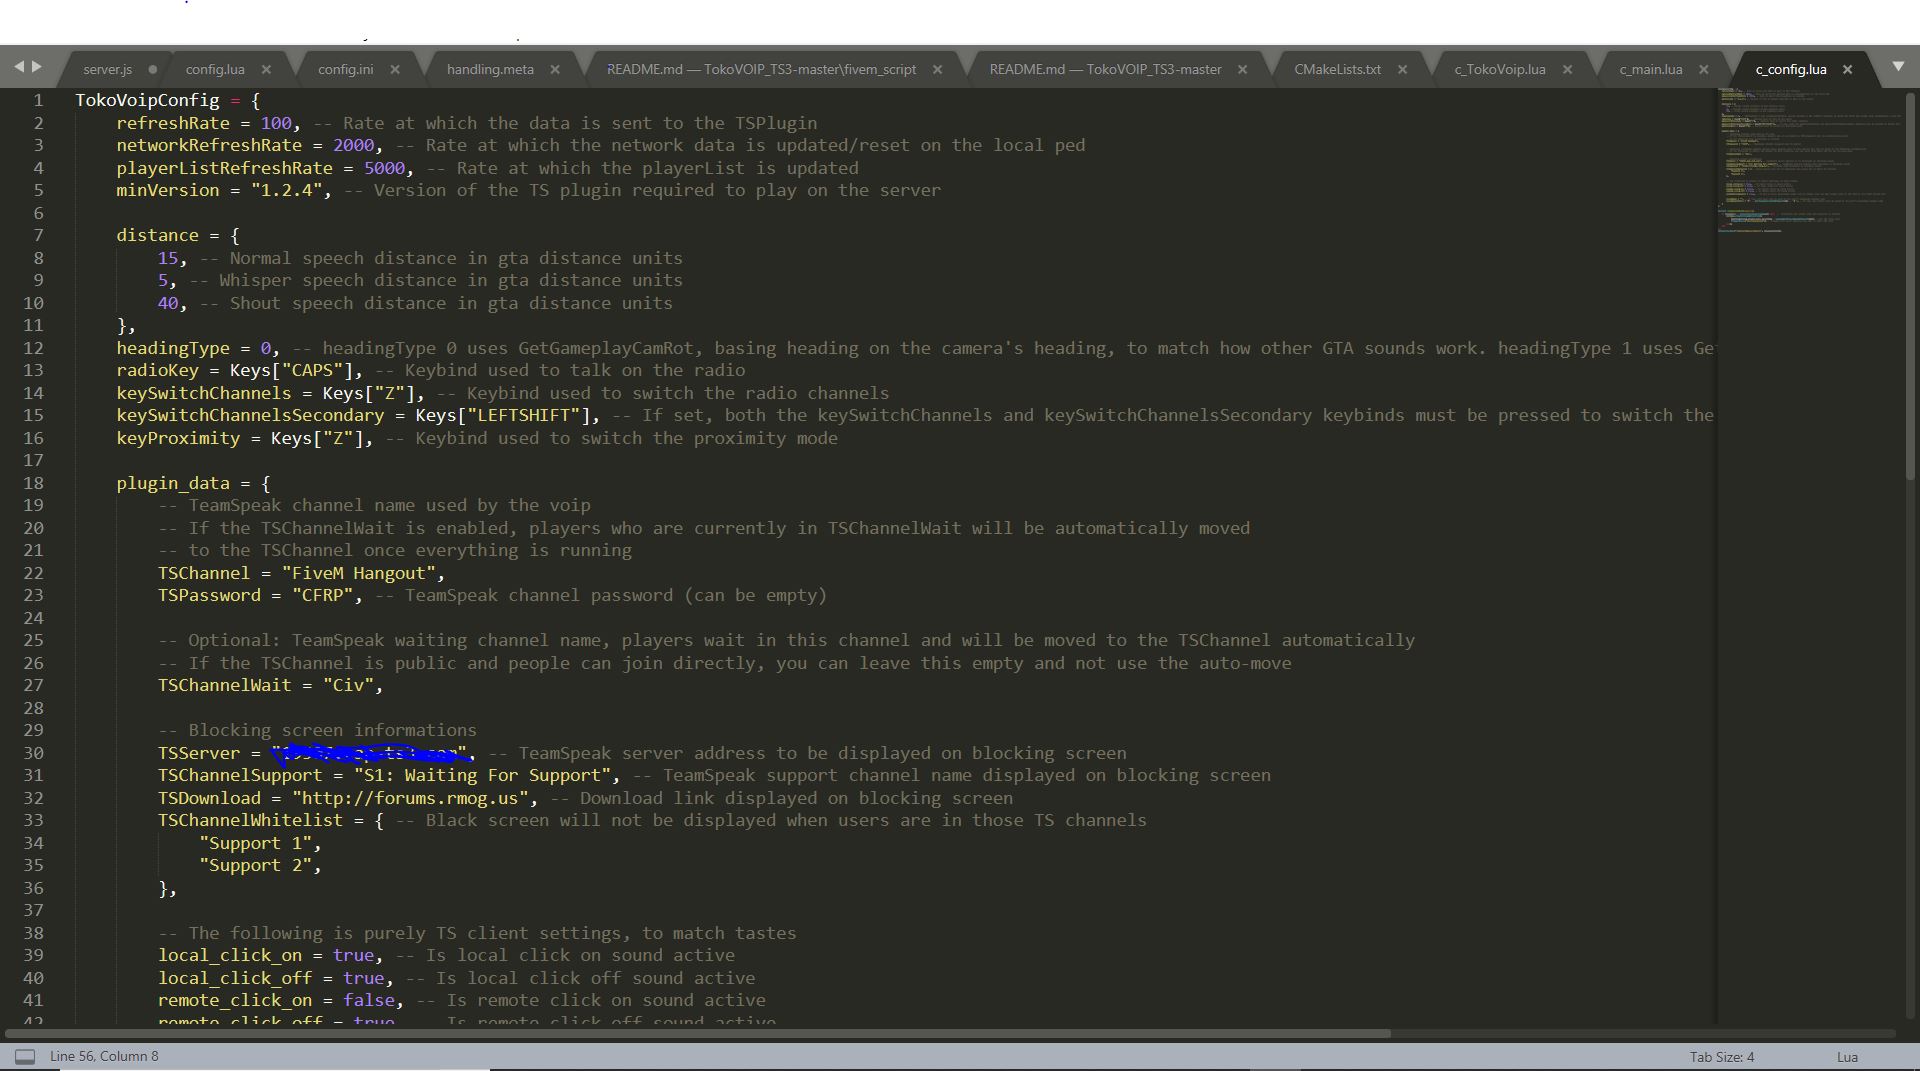Click Line 56, Column 8 indicator
Viewport: 1920px width, 1071px height.
pyautogui.click(x=104, y=1055)
